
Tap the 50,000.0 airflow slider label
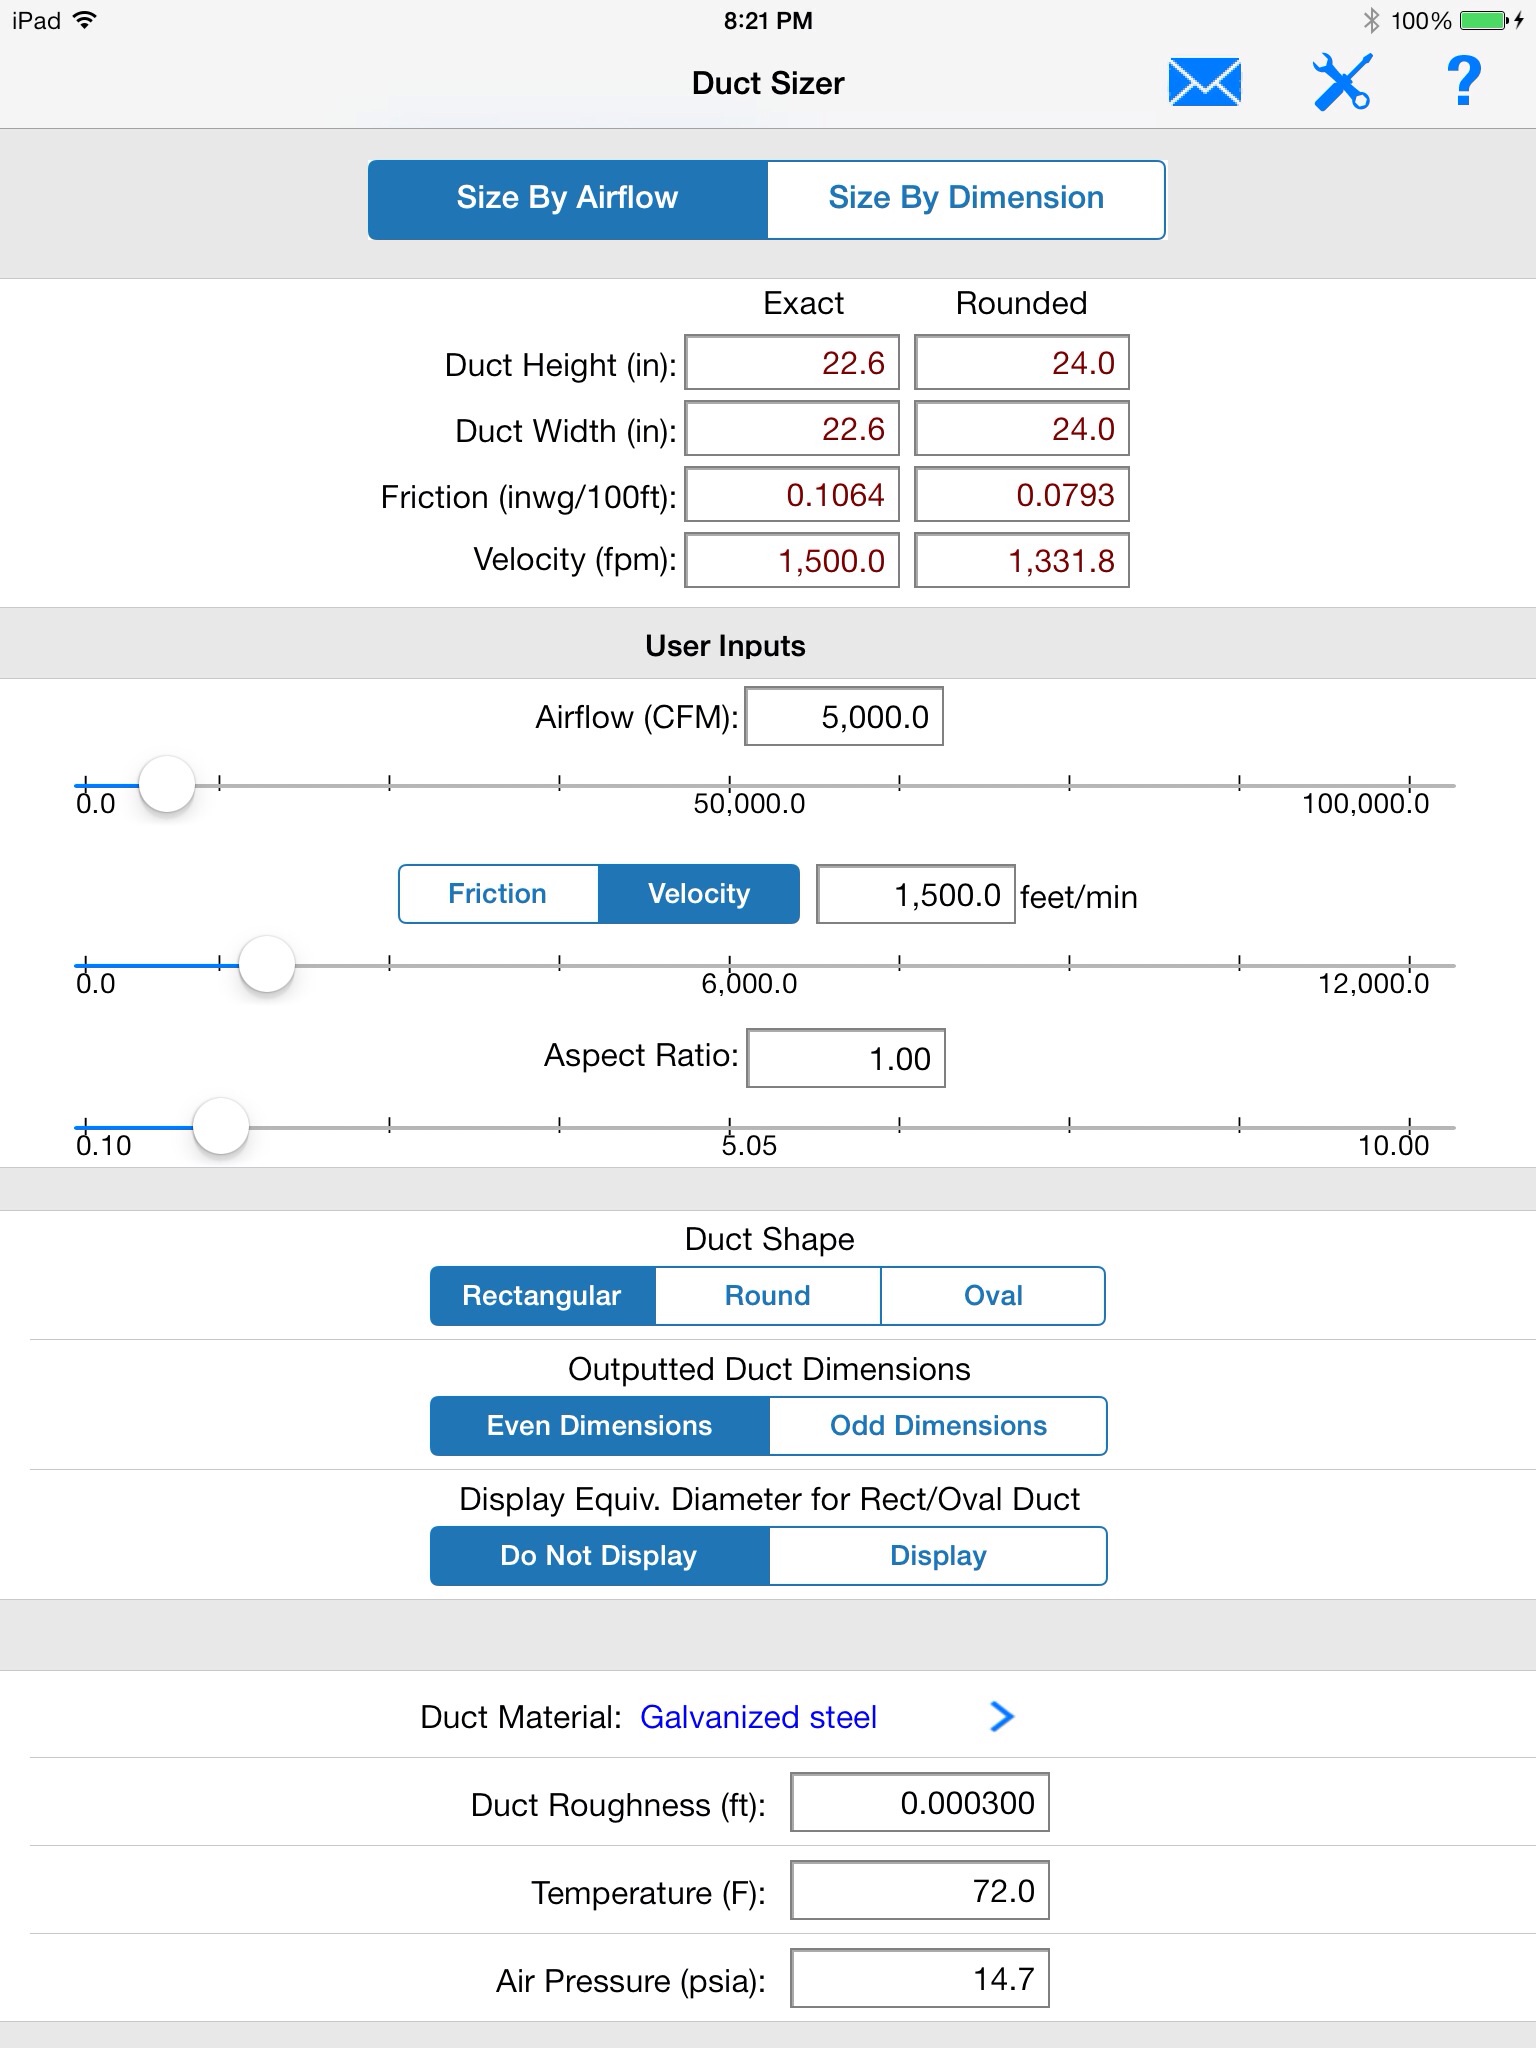(749, 804)
